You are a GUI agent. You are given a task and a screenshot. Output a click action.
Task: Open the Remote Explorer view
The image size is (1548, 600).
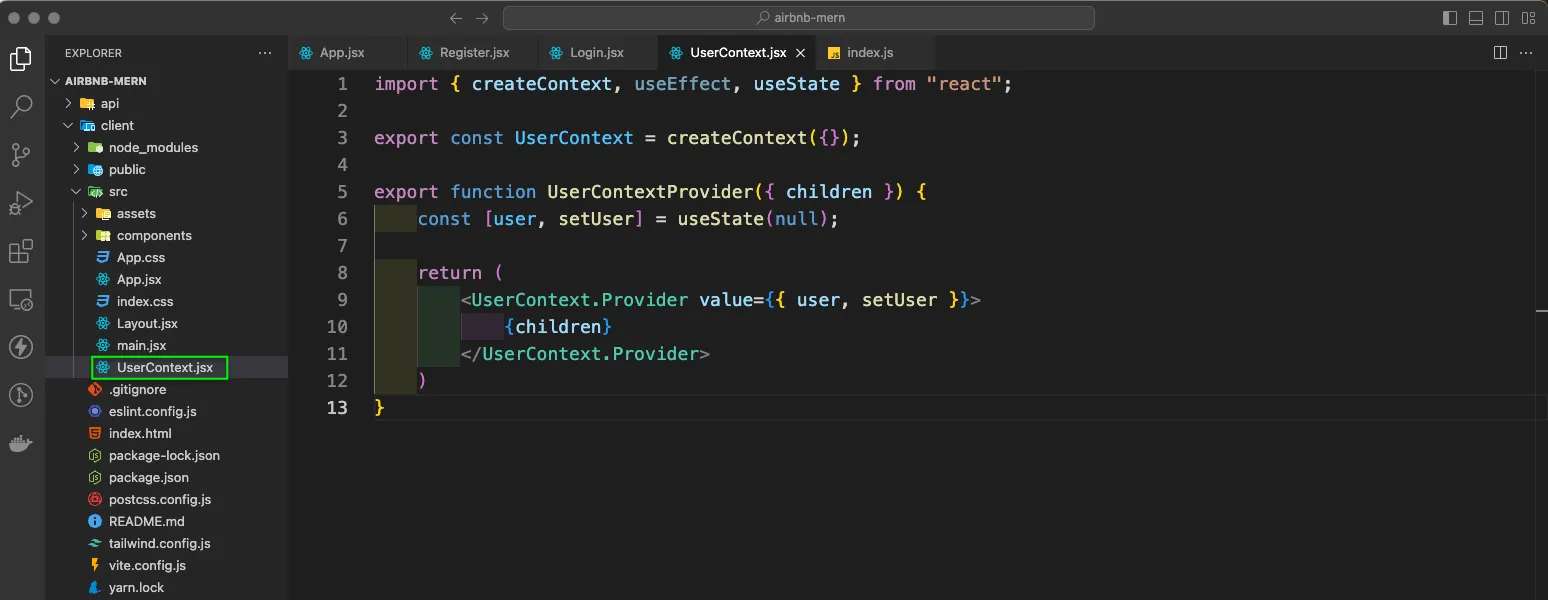pos(20,299)
